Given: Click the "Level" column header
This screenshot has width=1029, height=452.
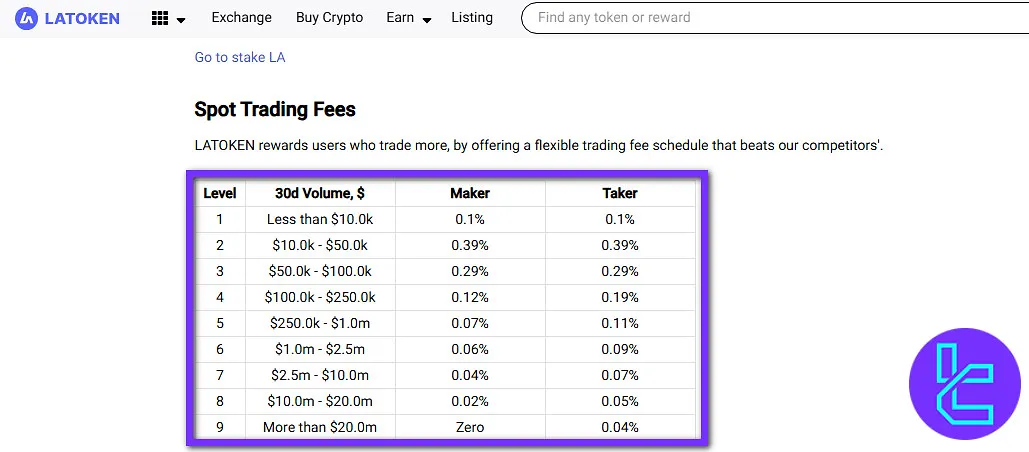Looking at the screenshot, I should (x=220, y=193).
